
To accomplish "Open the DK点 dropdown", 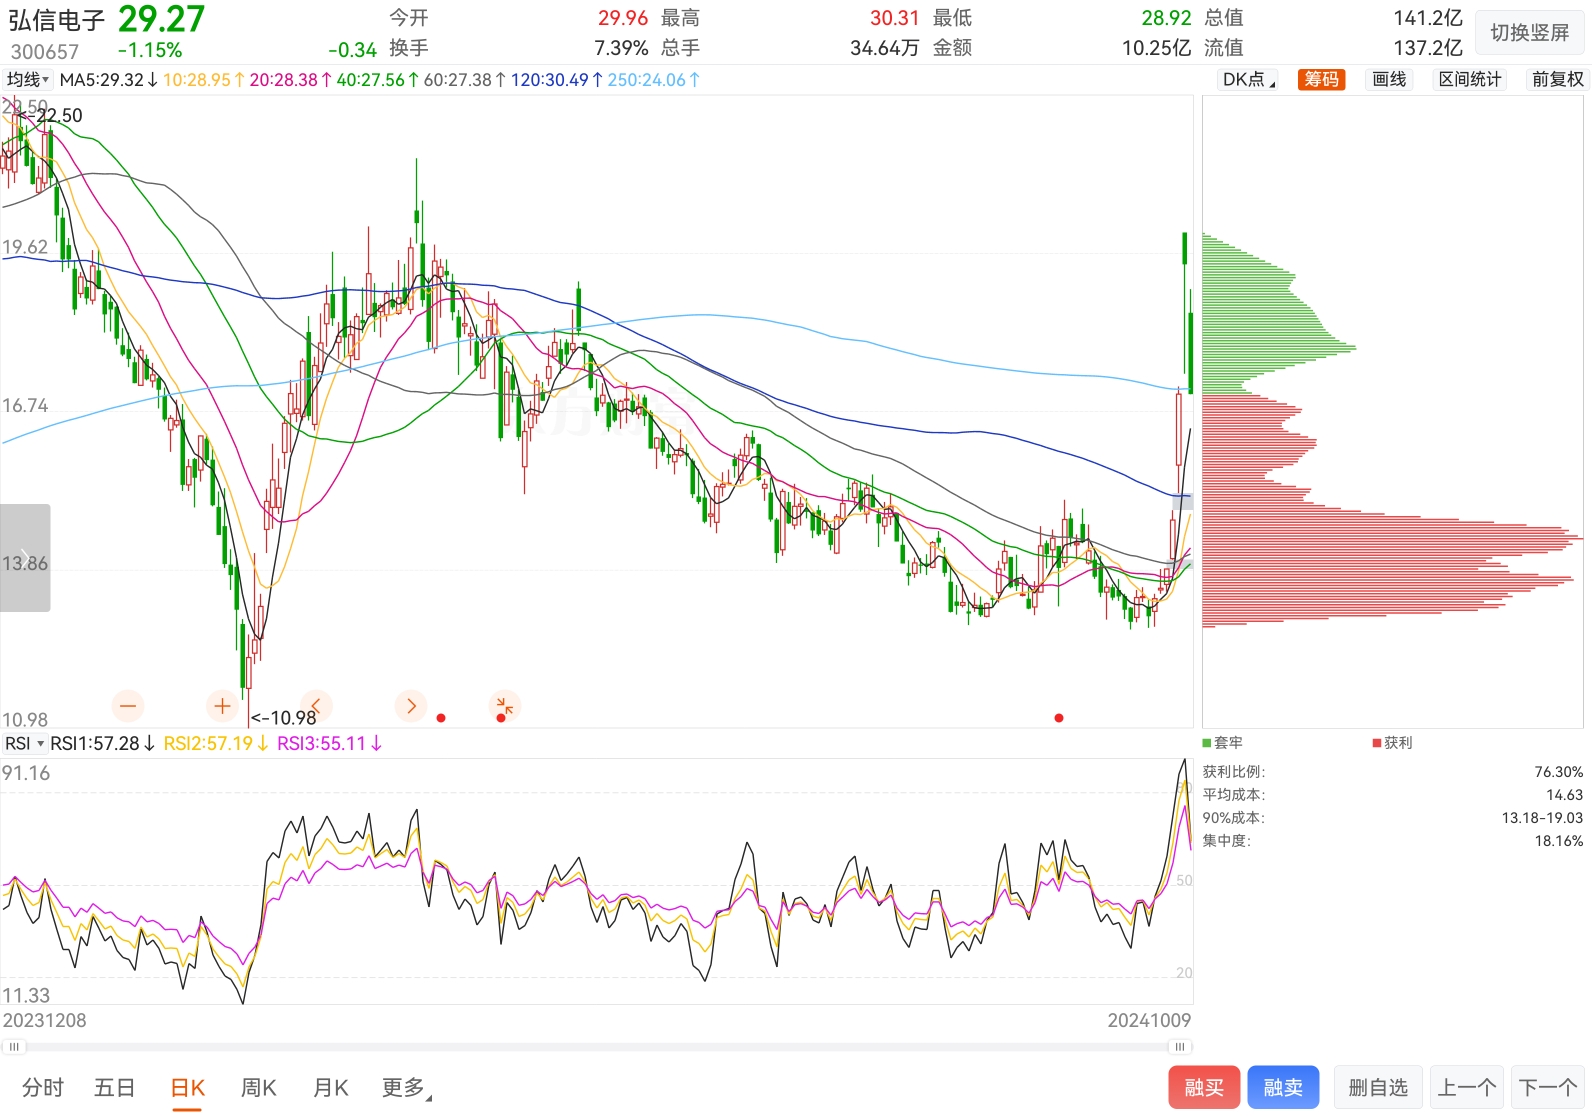I will [1249, 80].
